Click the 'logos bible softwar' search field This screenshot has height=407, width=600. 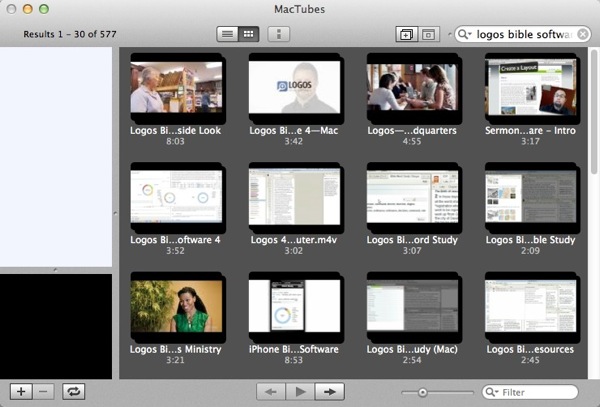tap(524, 34)
